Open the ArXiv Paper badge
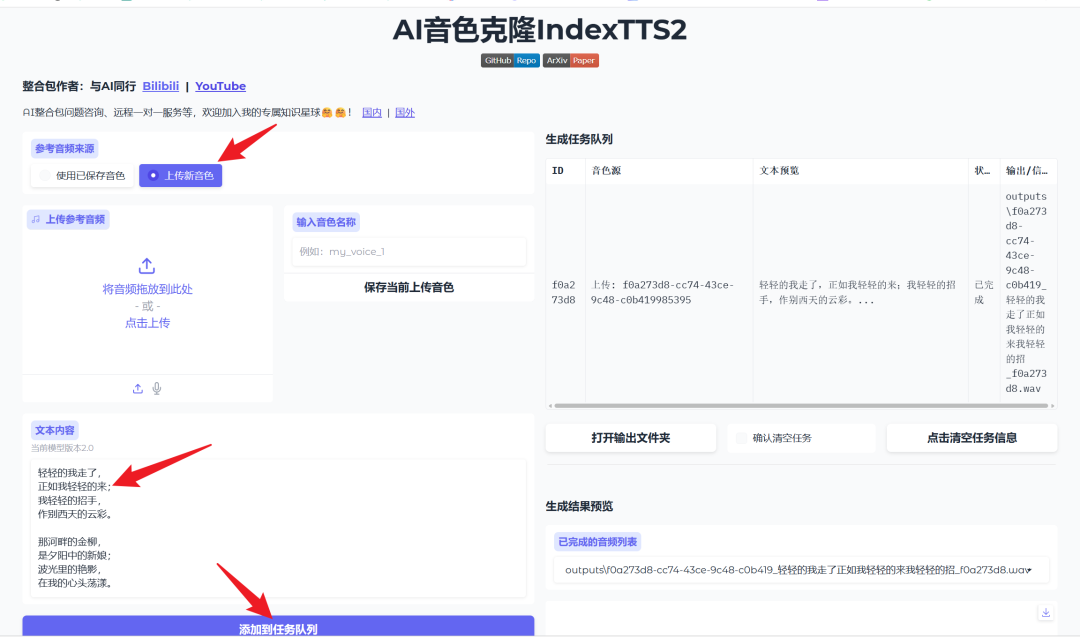1080x638 pixels. (571, 60)
